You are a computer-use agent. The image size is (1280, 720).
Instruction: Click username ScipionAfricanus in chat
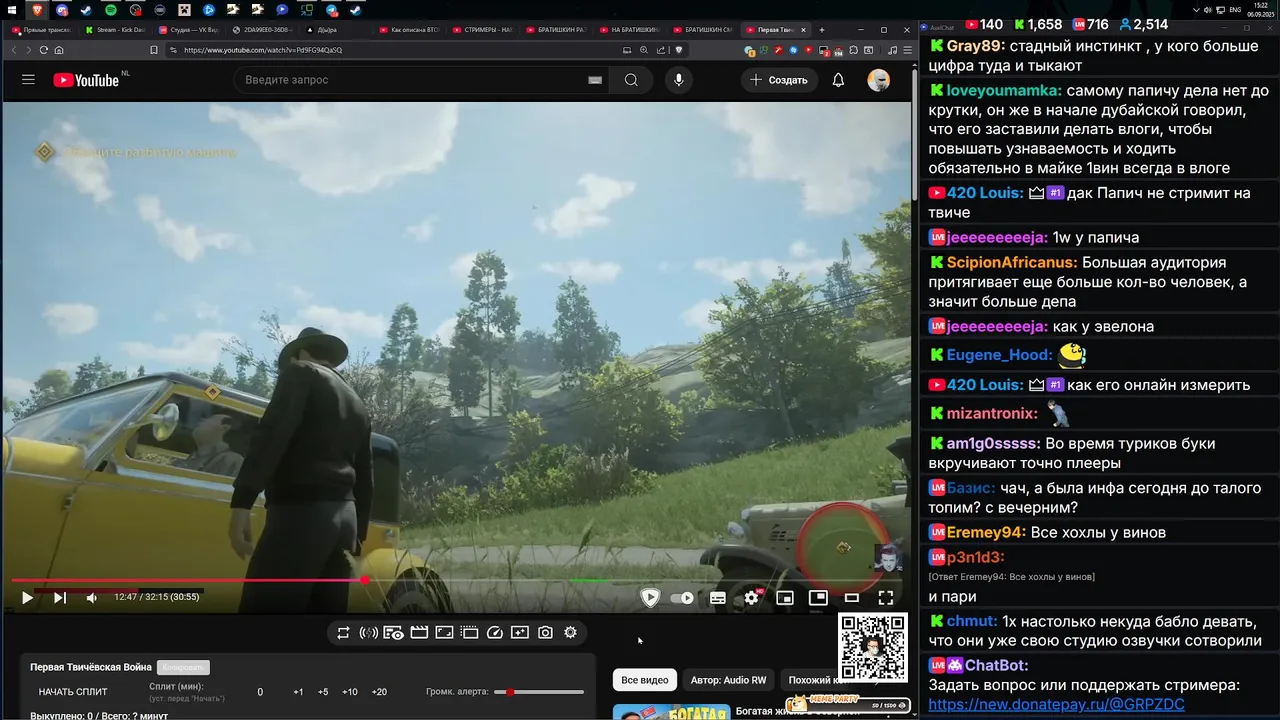click(1012, 263)
